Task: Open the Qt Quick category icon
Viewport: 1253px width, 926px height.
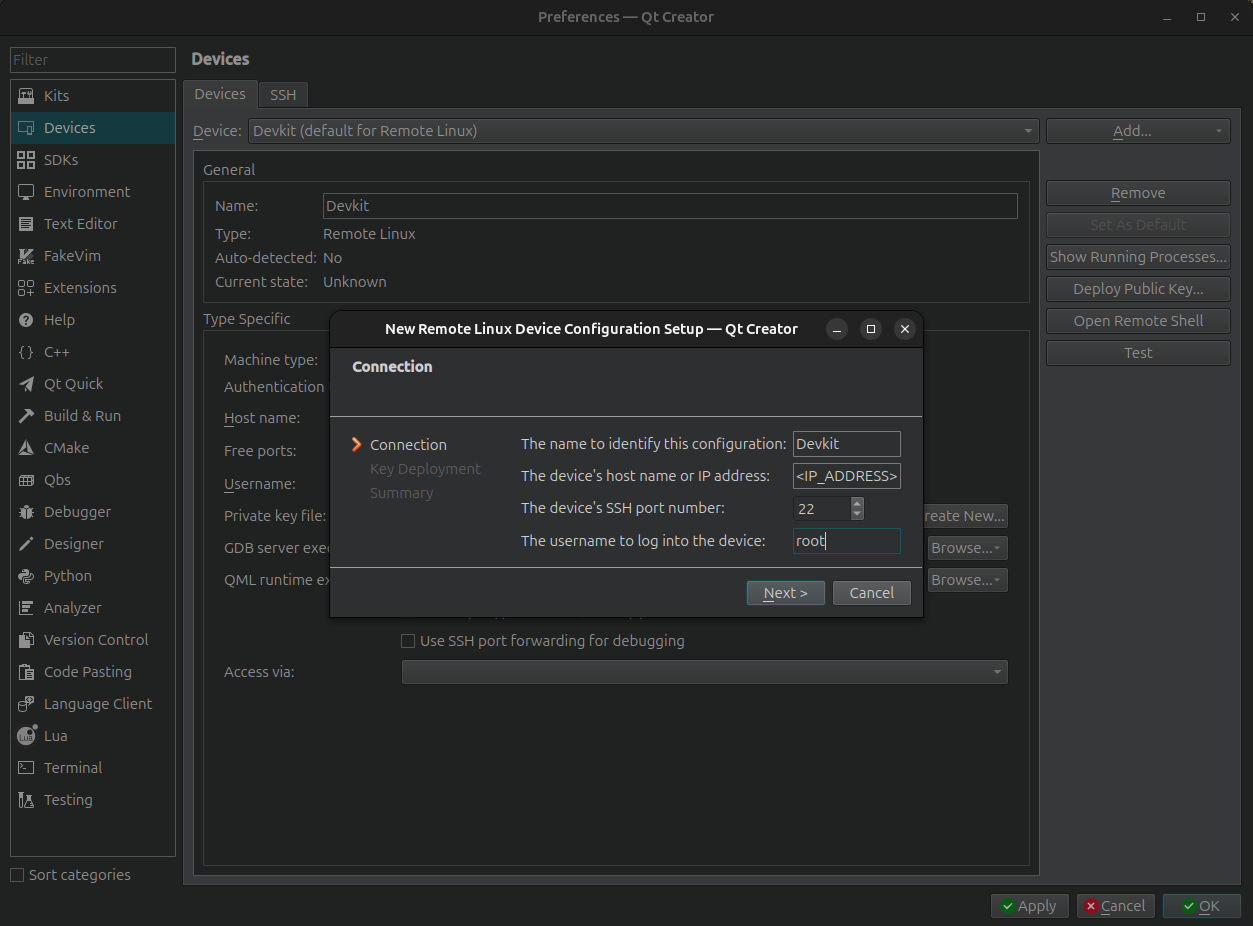Action: (26, 384)
